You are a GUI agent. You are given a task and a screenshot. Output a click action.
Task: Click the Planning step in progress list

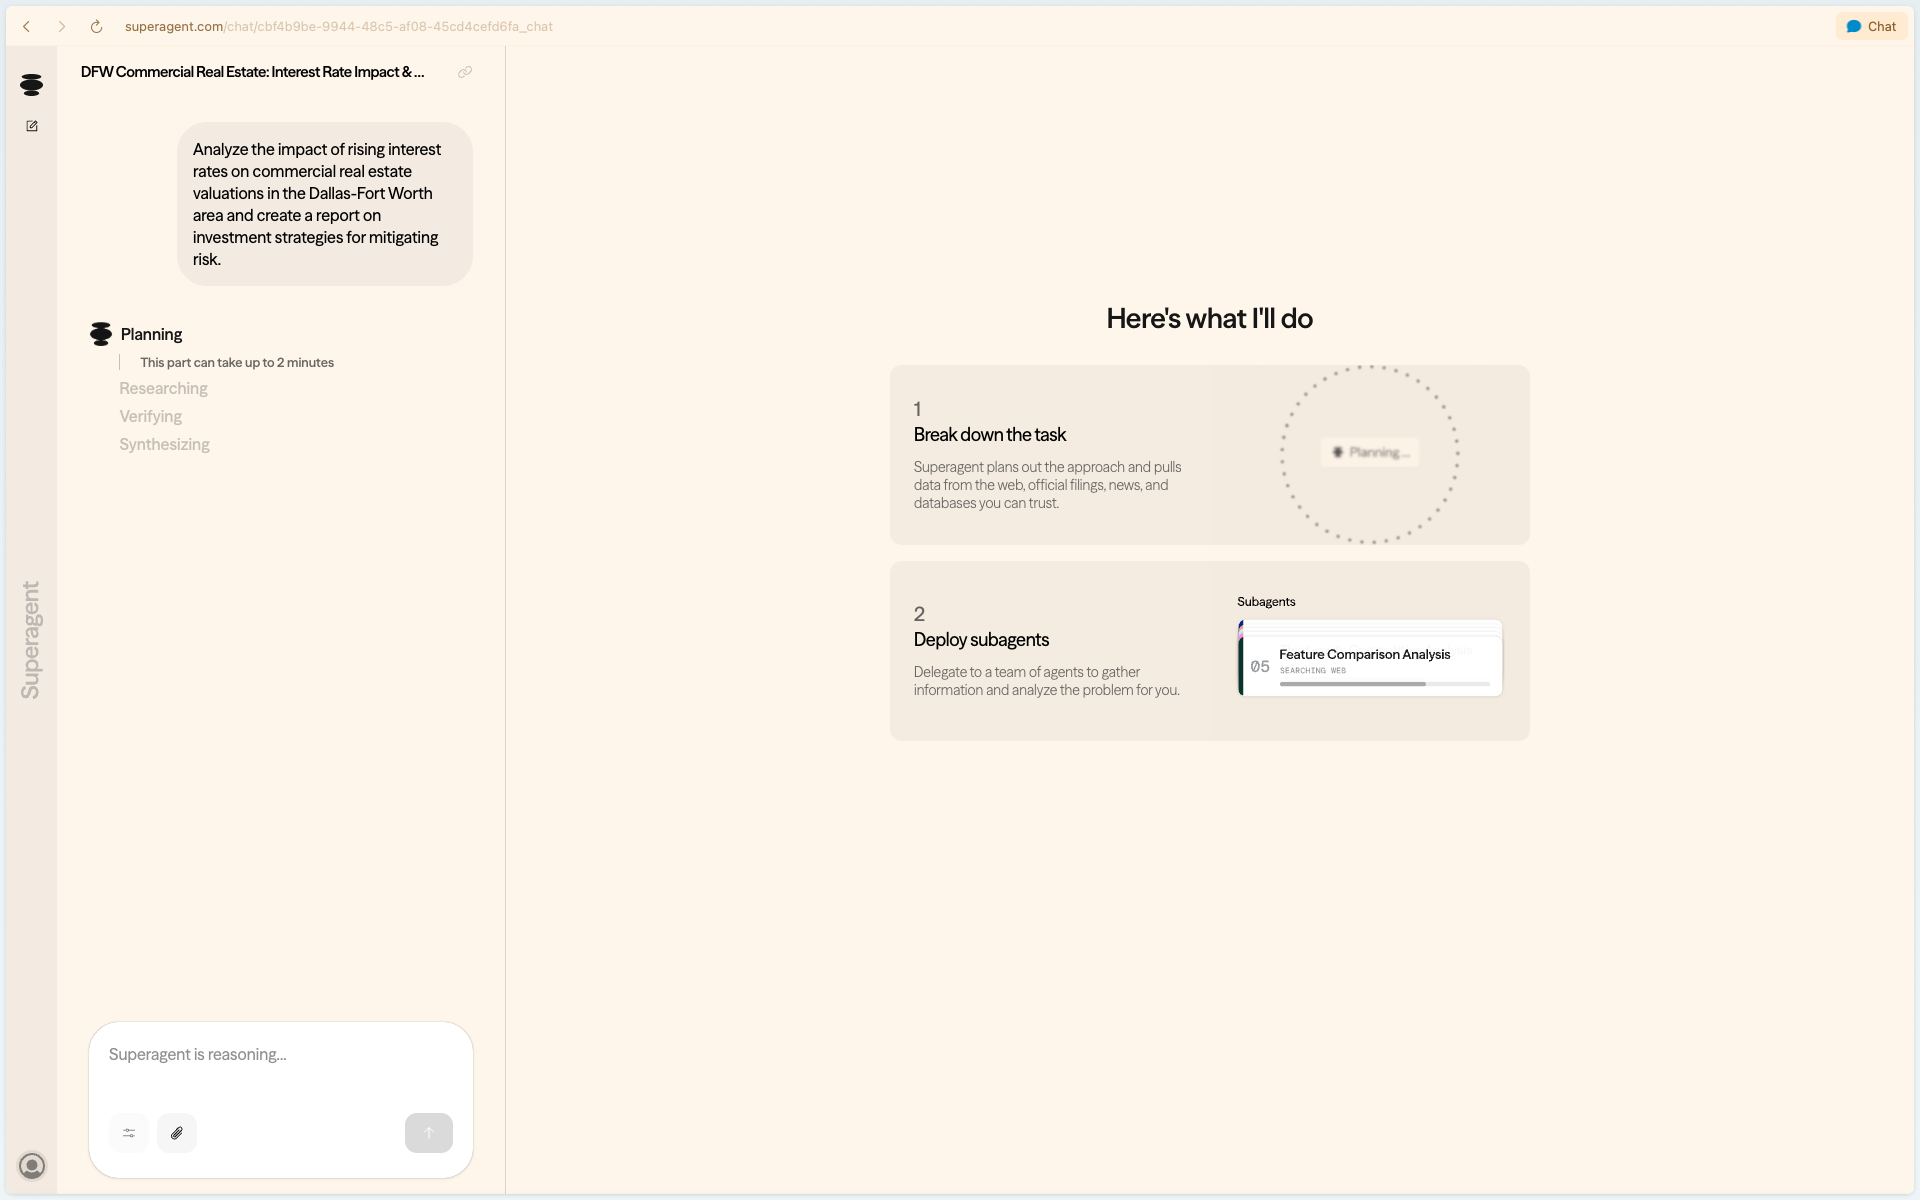[151, 334]
